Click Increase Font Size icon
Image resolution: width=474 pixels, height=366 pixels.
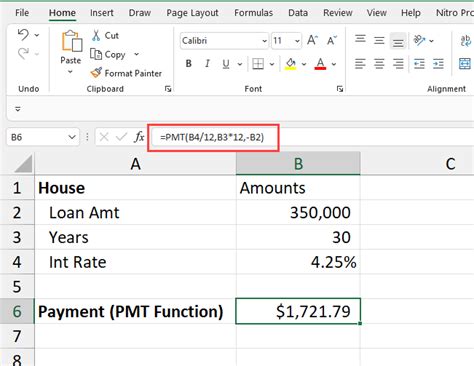pos(312,40)
